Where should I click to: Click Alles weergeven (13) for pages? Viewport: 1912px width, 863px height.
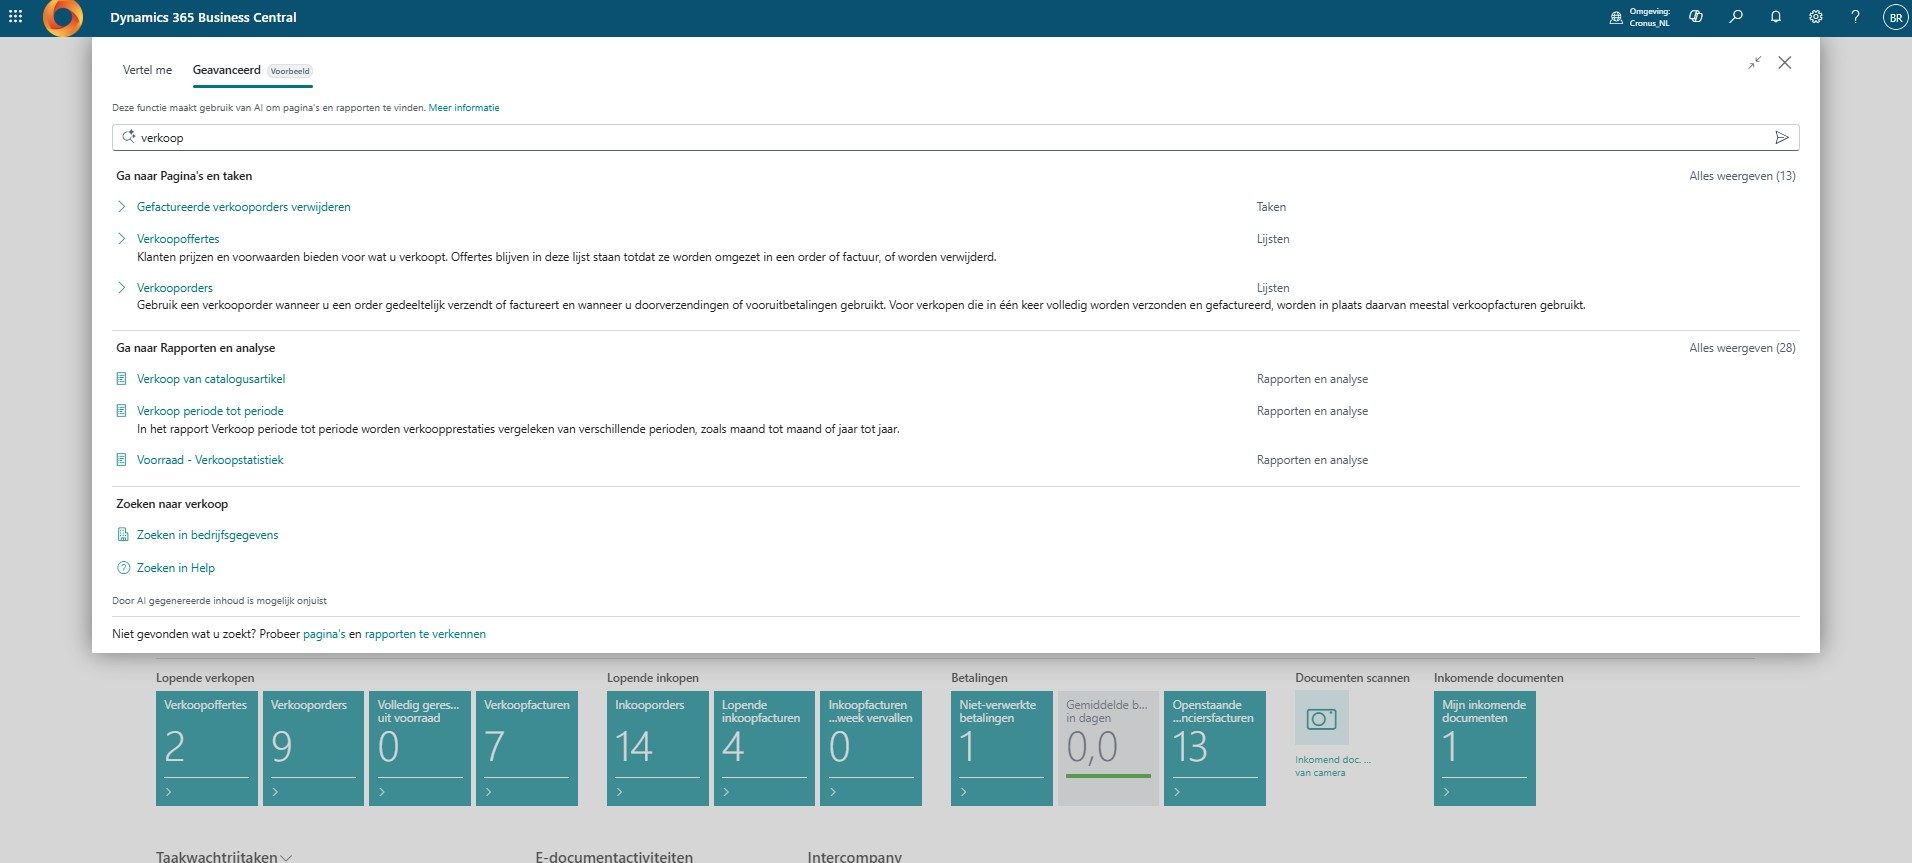1742,176
